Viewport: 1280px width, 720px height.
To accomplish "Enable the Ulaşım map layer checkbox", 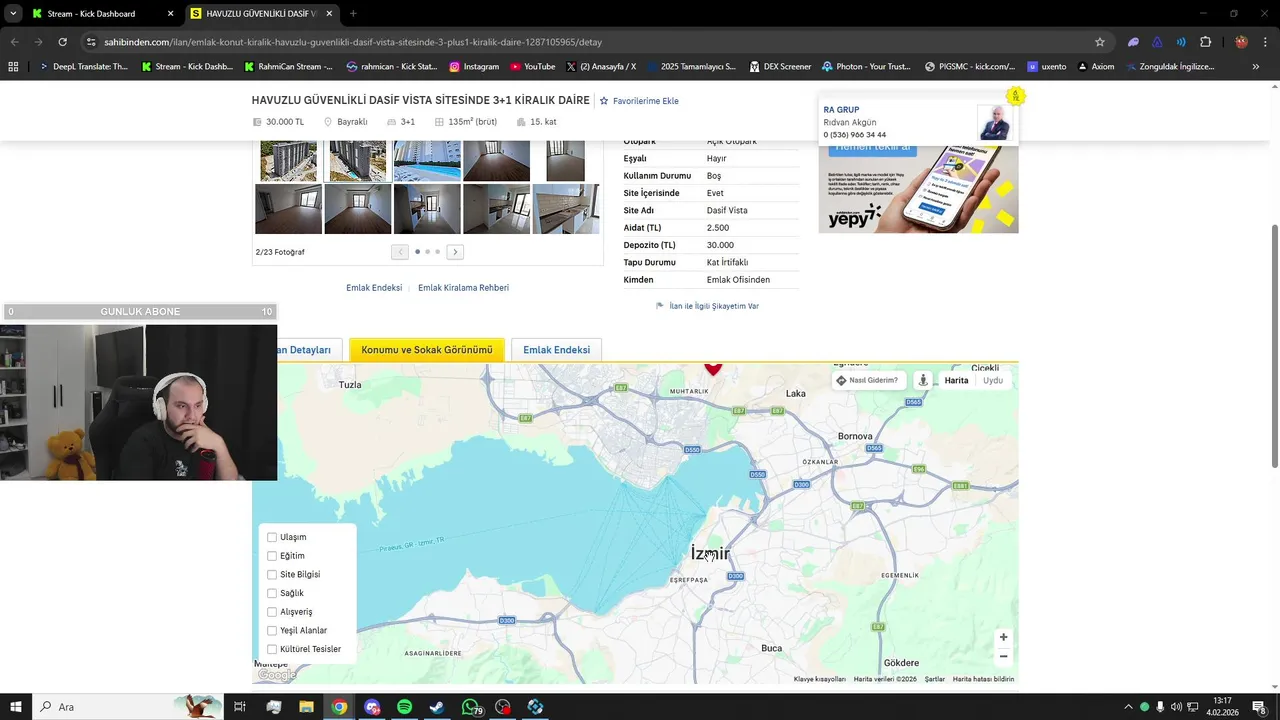I will [271, 537].
